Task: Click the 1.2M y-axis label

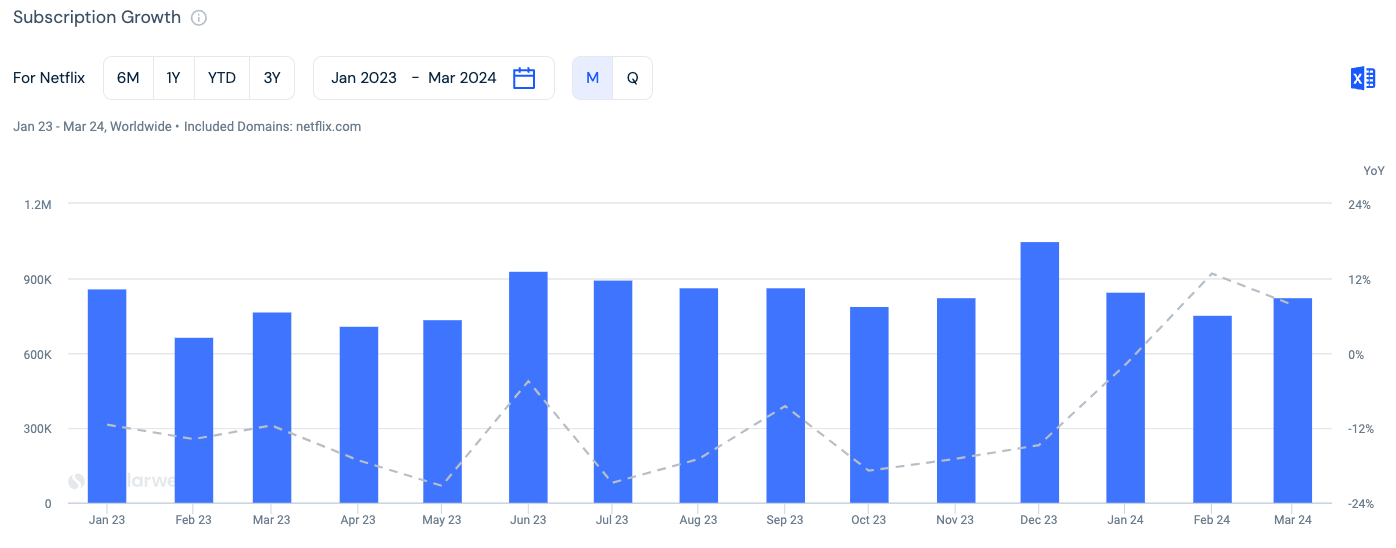Action: pos(37,205)
